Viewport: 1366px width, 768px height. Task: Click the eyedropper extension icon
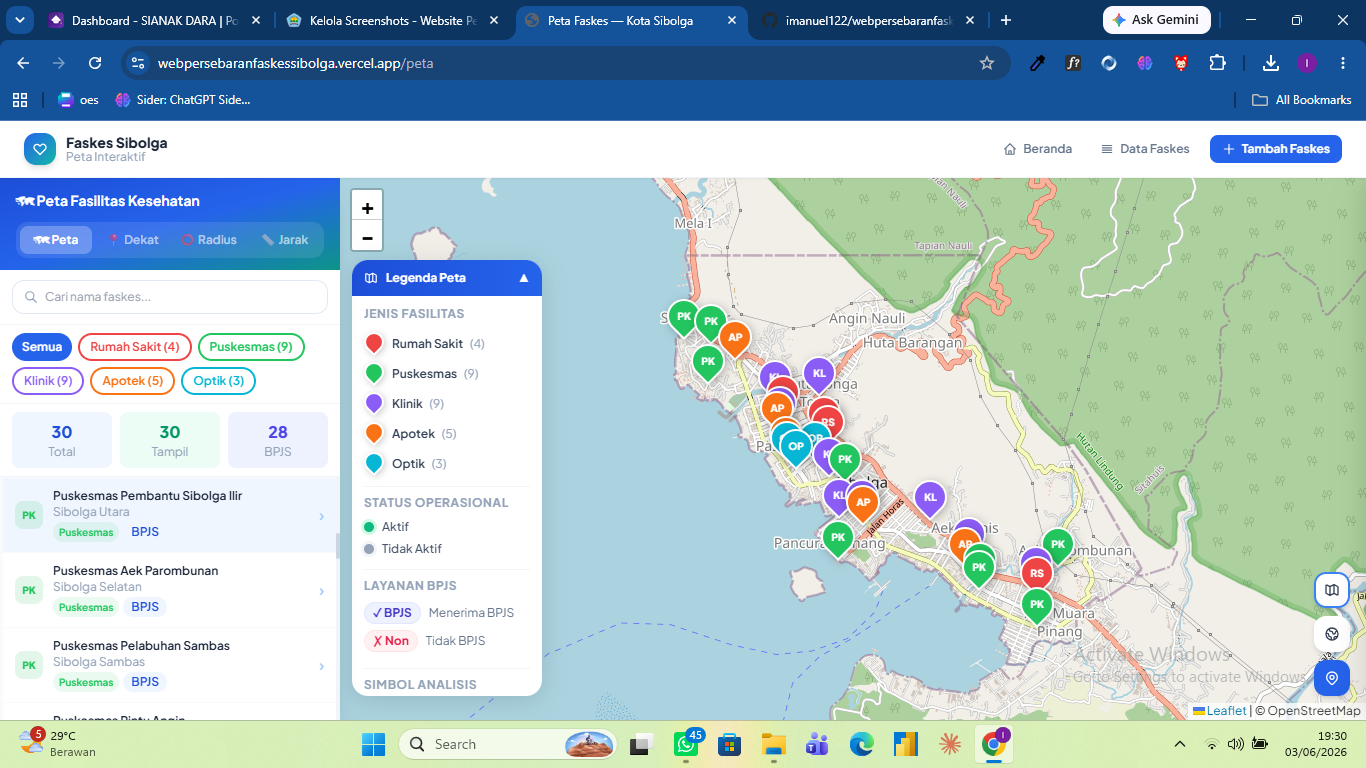(x=1038, y=63)
